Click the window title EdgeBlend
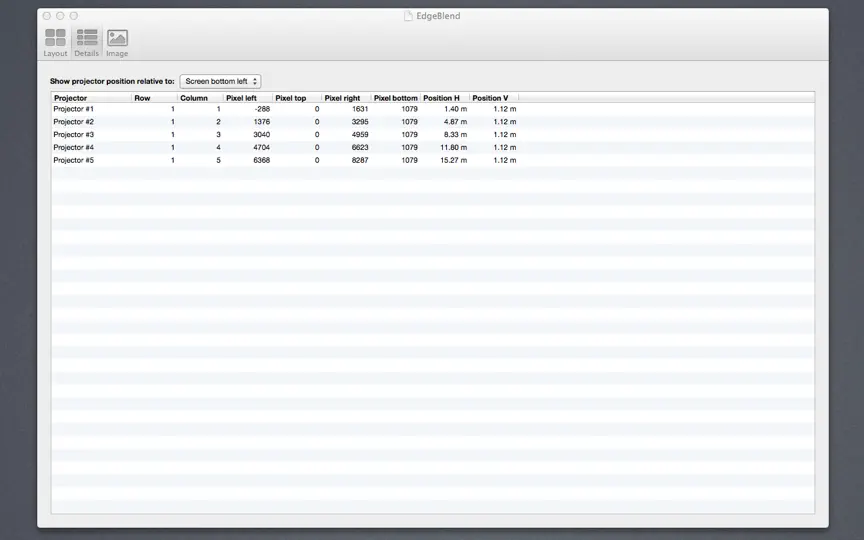Viewport: 864px width, 540px height. pos(438,16)
